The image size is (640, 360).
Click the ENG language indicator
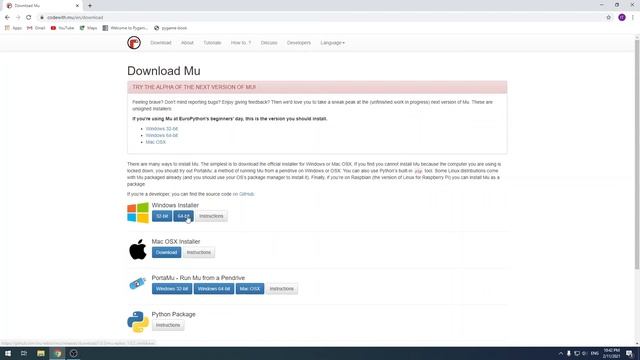coord(595,353)
